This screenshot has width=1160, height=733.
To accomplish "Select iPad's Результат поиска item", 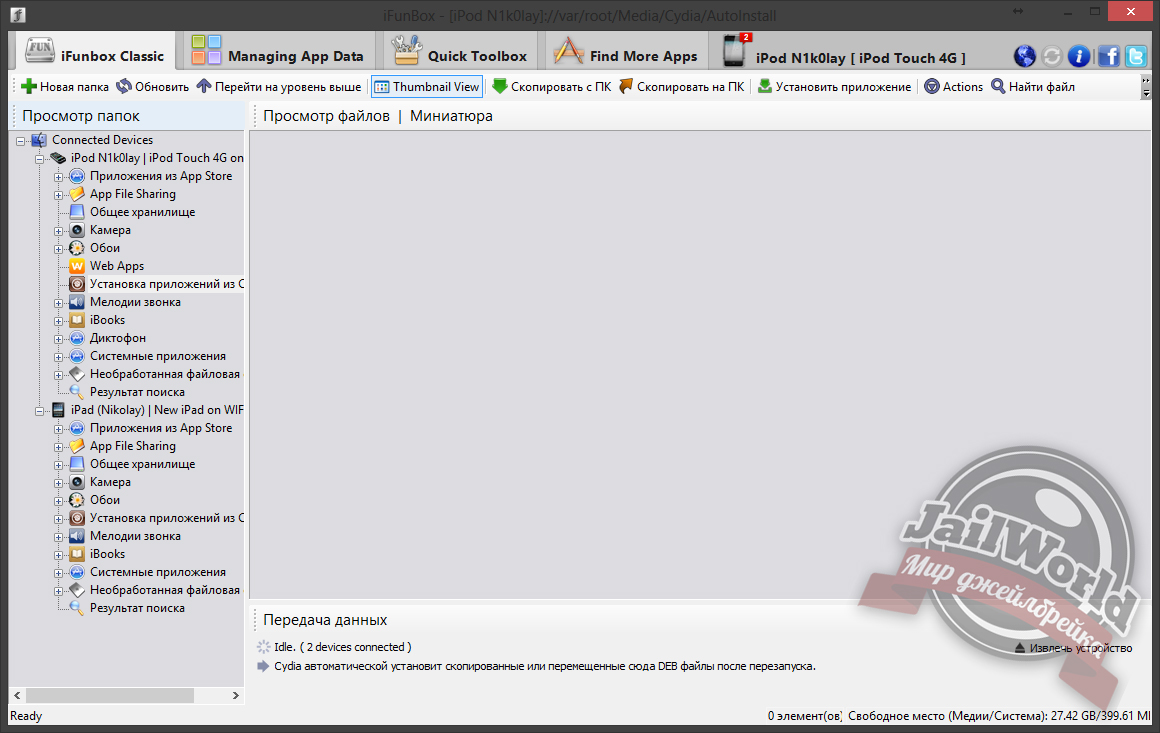I will click(137, 608).
